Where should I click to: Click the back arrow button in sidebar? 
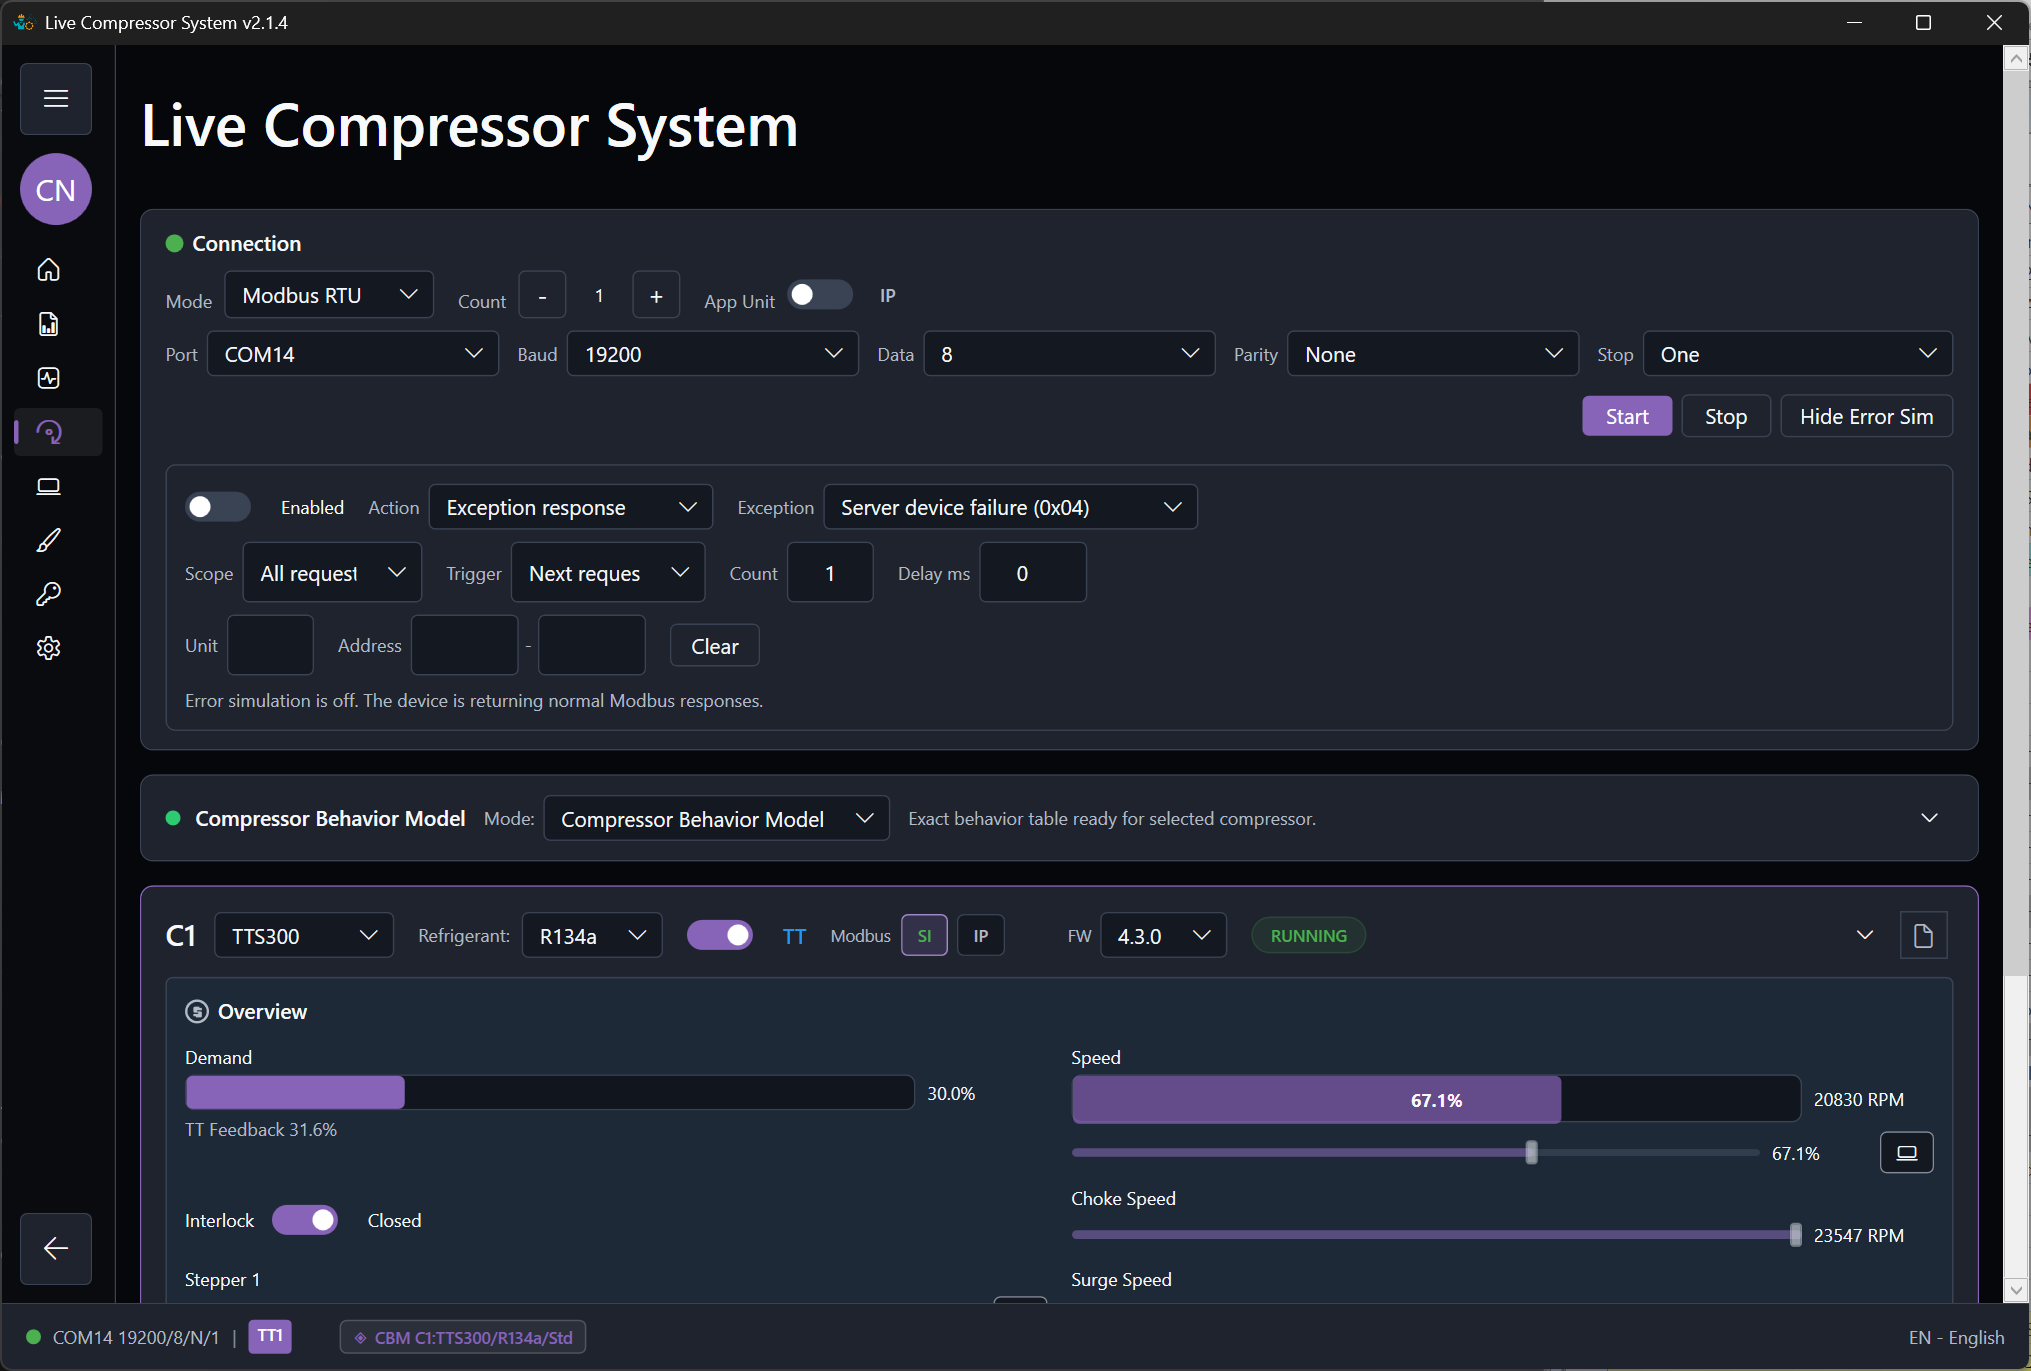[56, 1248]
